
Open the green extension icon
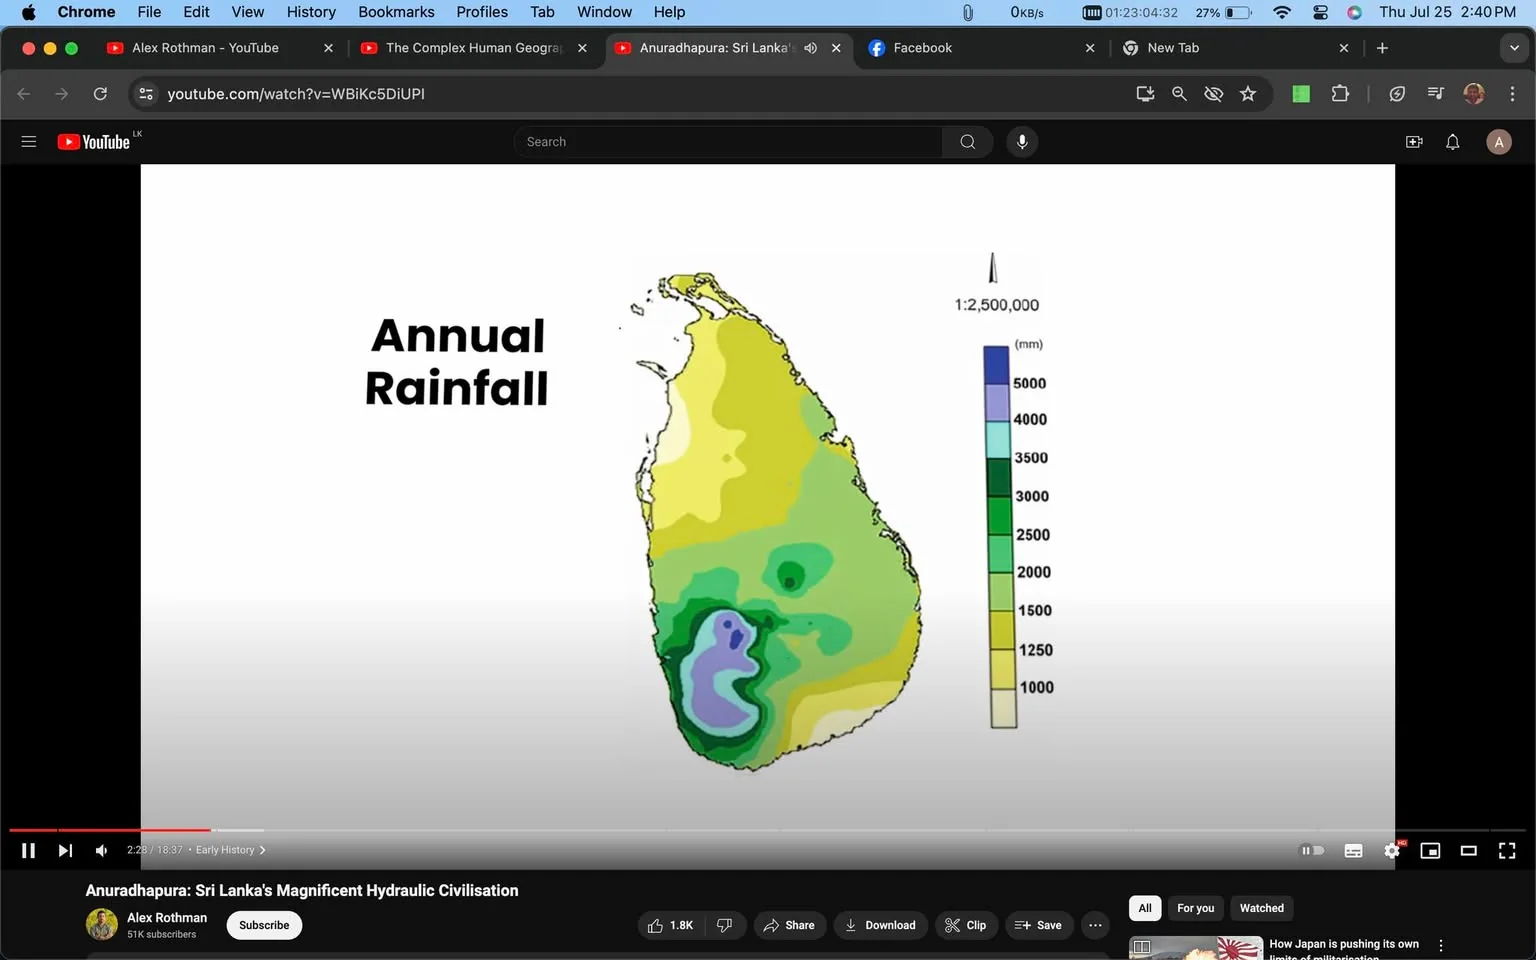tap(1301, 94)
